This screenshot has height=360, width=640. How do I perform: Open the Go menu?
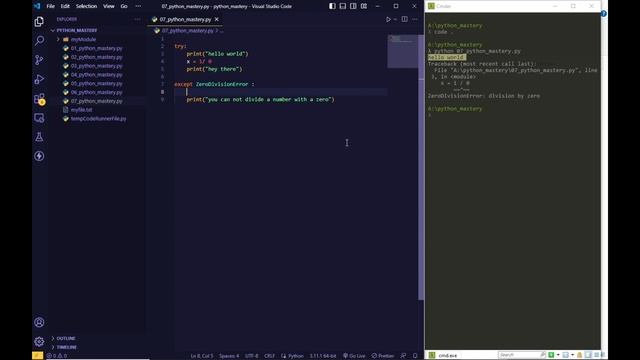coord(124,6)
